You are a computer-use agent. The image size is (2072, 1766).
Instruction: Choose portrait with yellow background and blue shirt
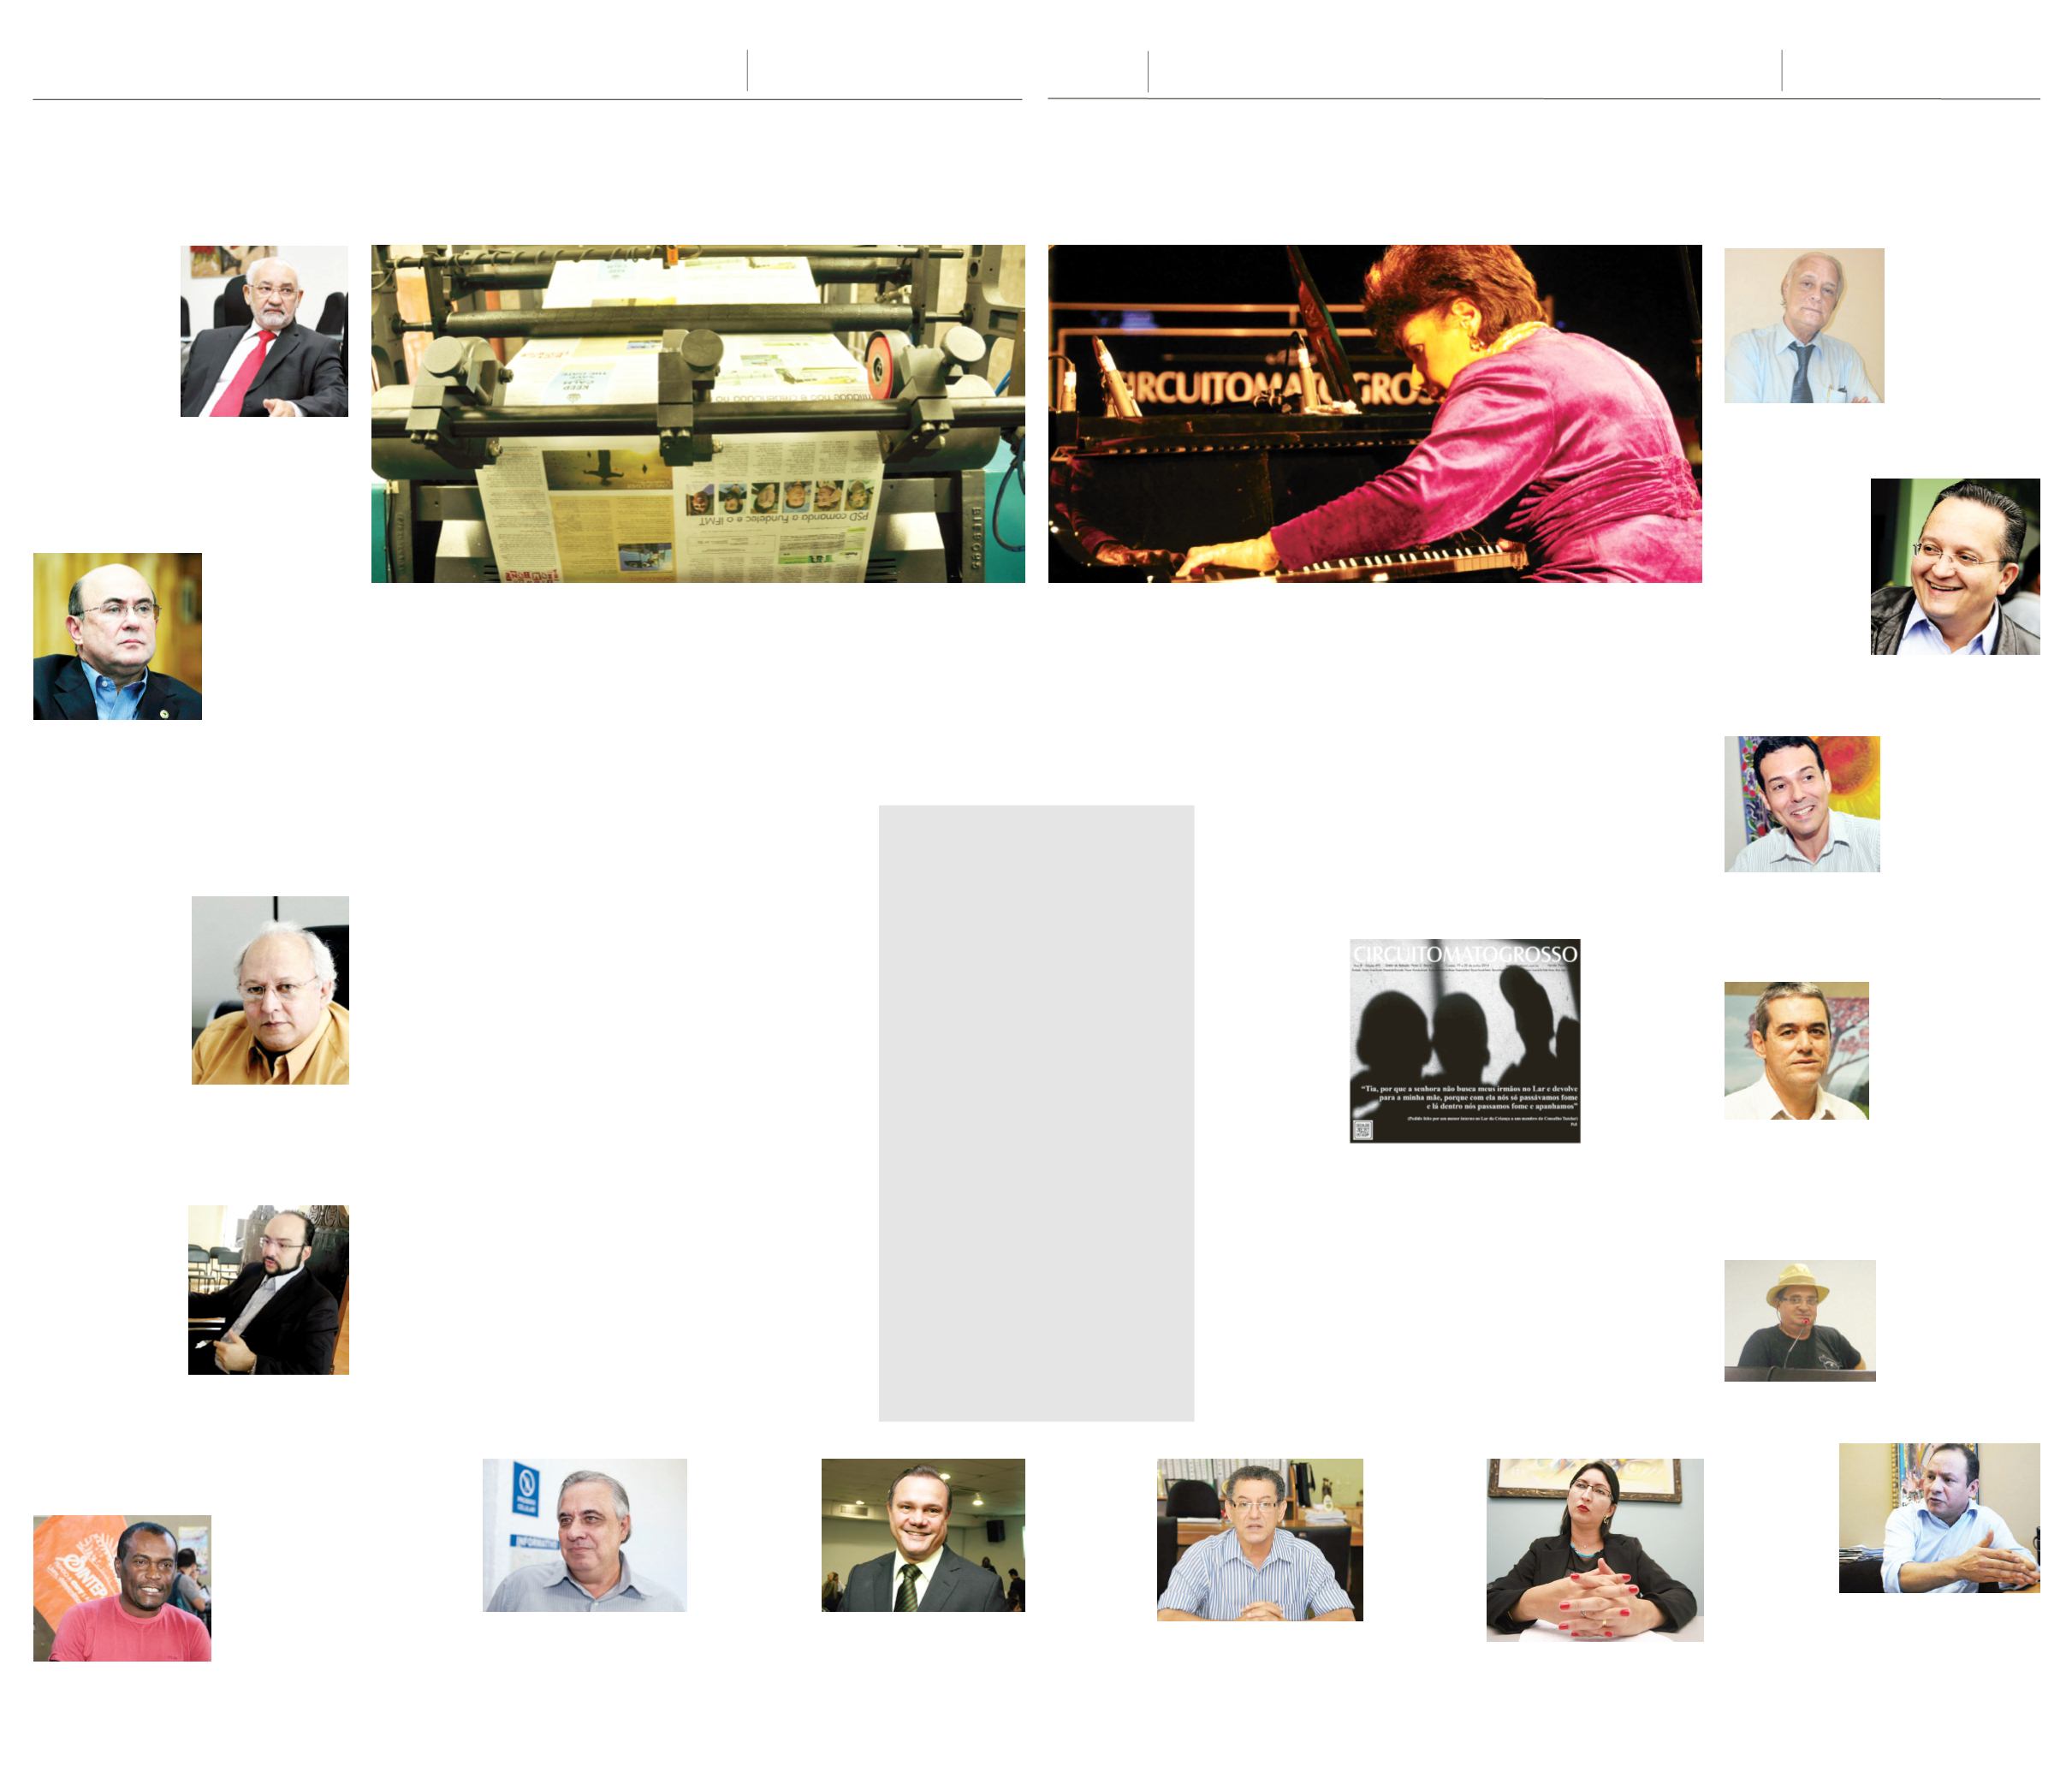[x=117, y=636]
